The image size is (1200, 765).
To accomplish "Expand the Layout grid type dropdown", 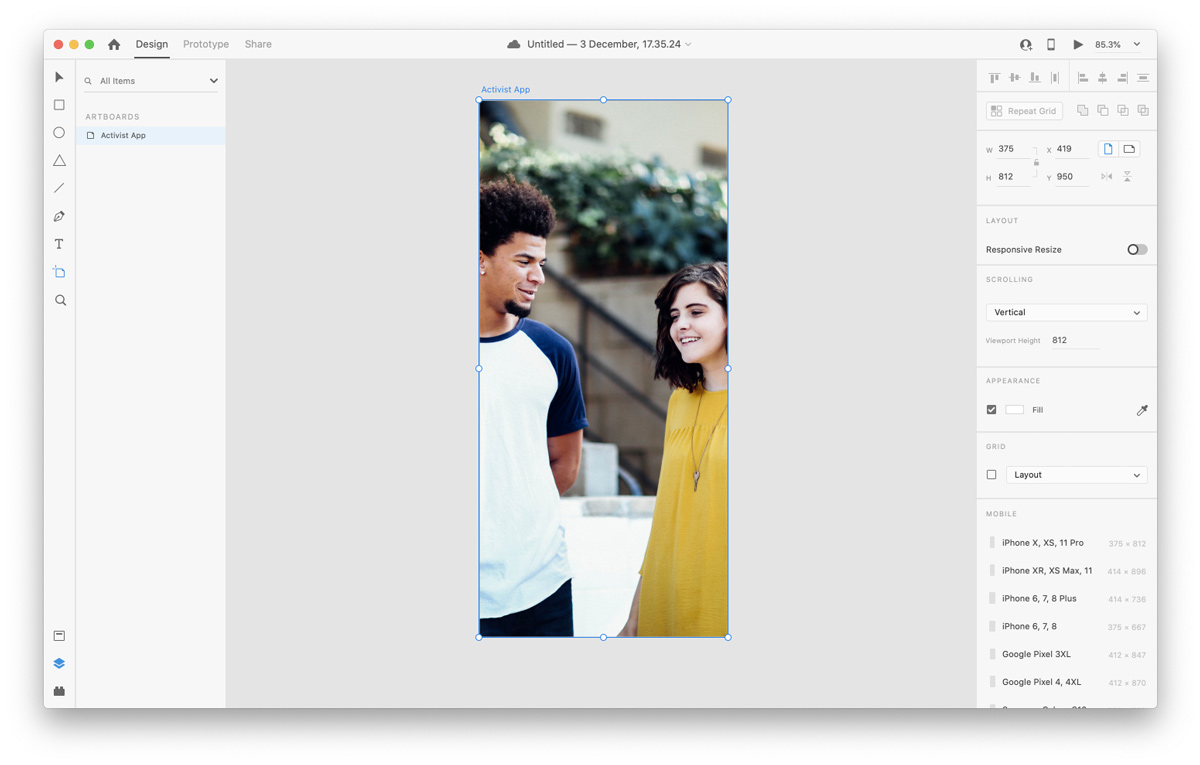I will 1076,475.
